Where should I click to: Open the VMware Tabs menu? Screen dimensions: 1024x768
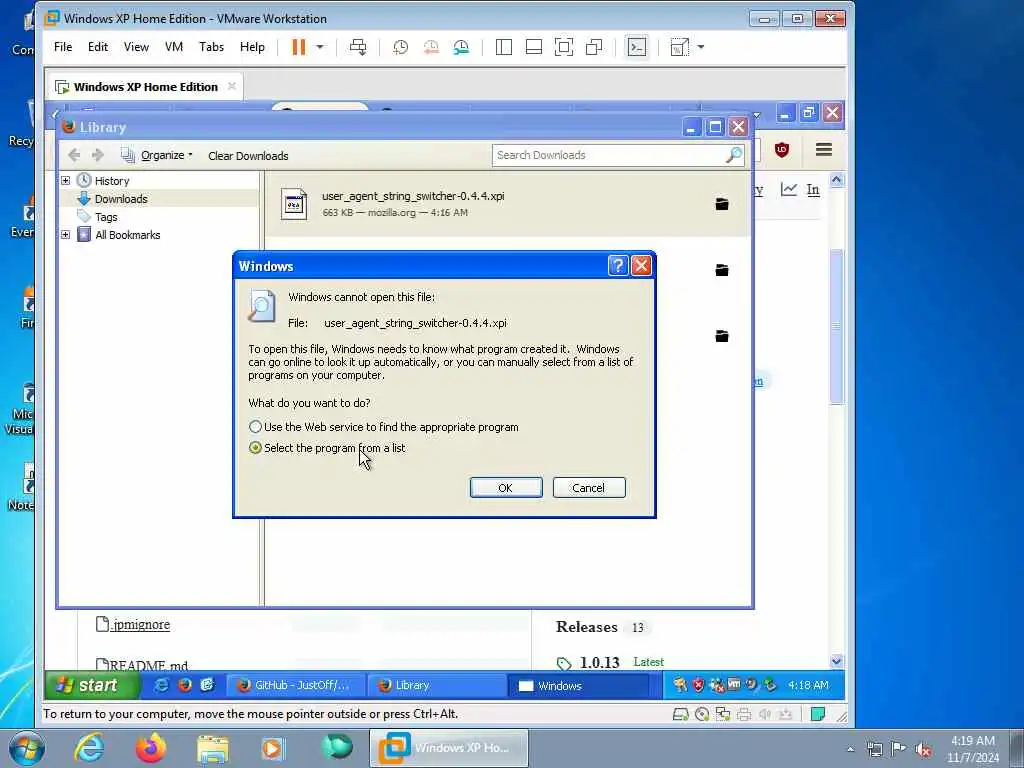tap(212, 47)
